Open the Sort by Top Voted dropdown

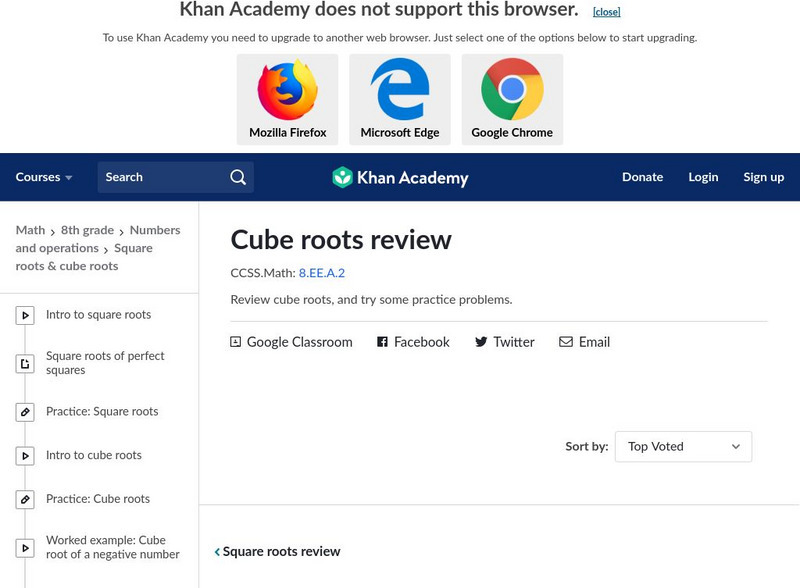tap(683, 447)
